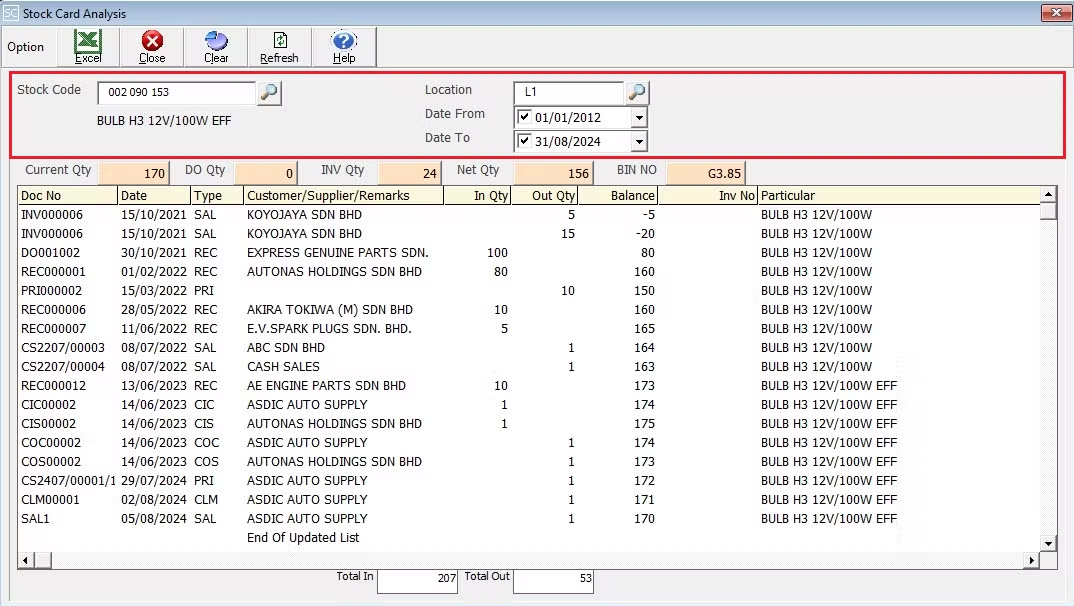Click the End Of Updated List text

pos(303,538)
